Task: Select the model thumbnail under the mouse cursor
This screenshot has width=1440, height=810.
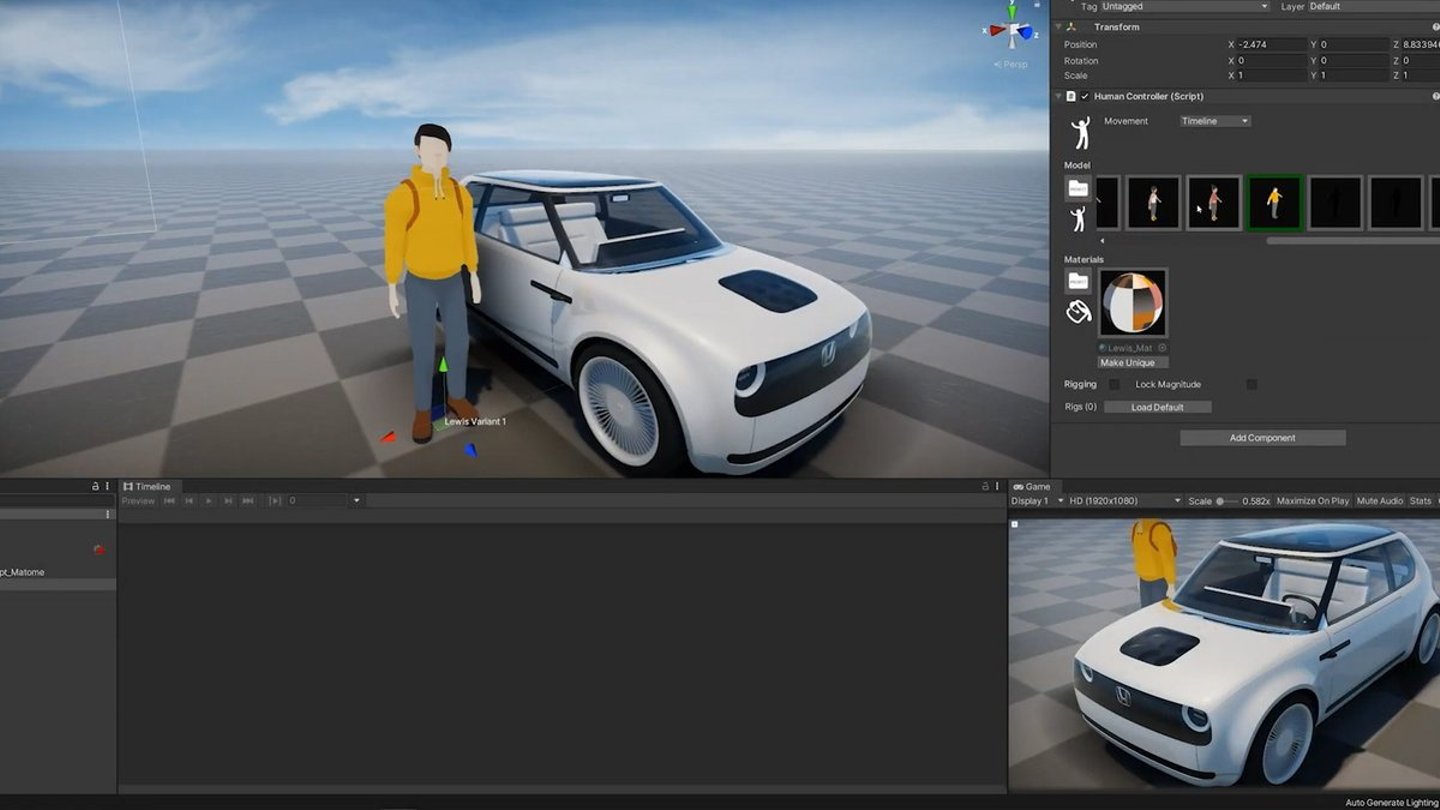Action: [1213, 203]
